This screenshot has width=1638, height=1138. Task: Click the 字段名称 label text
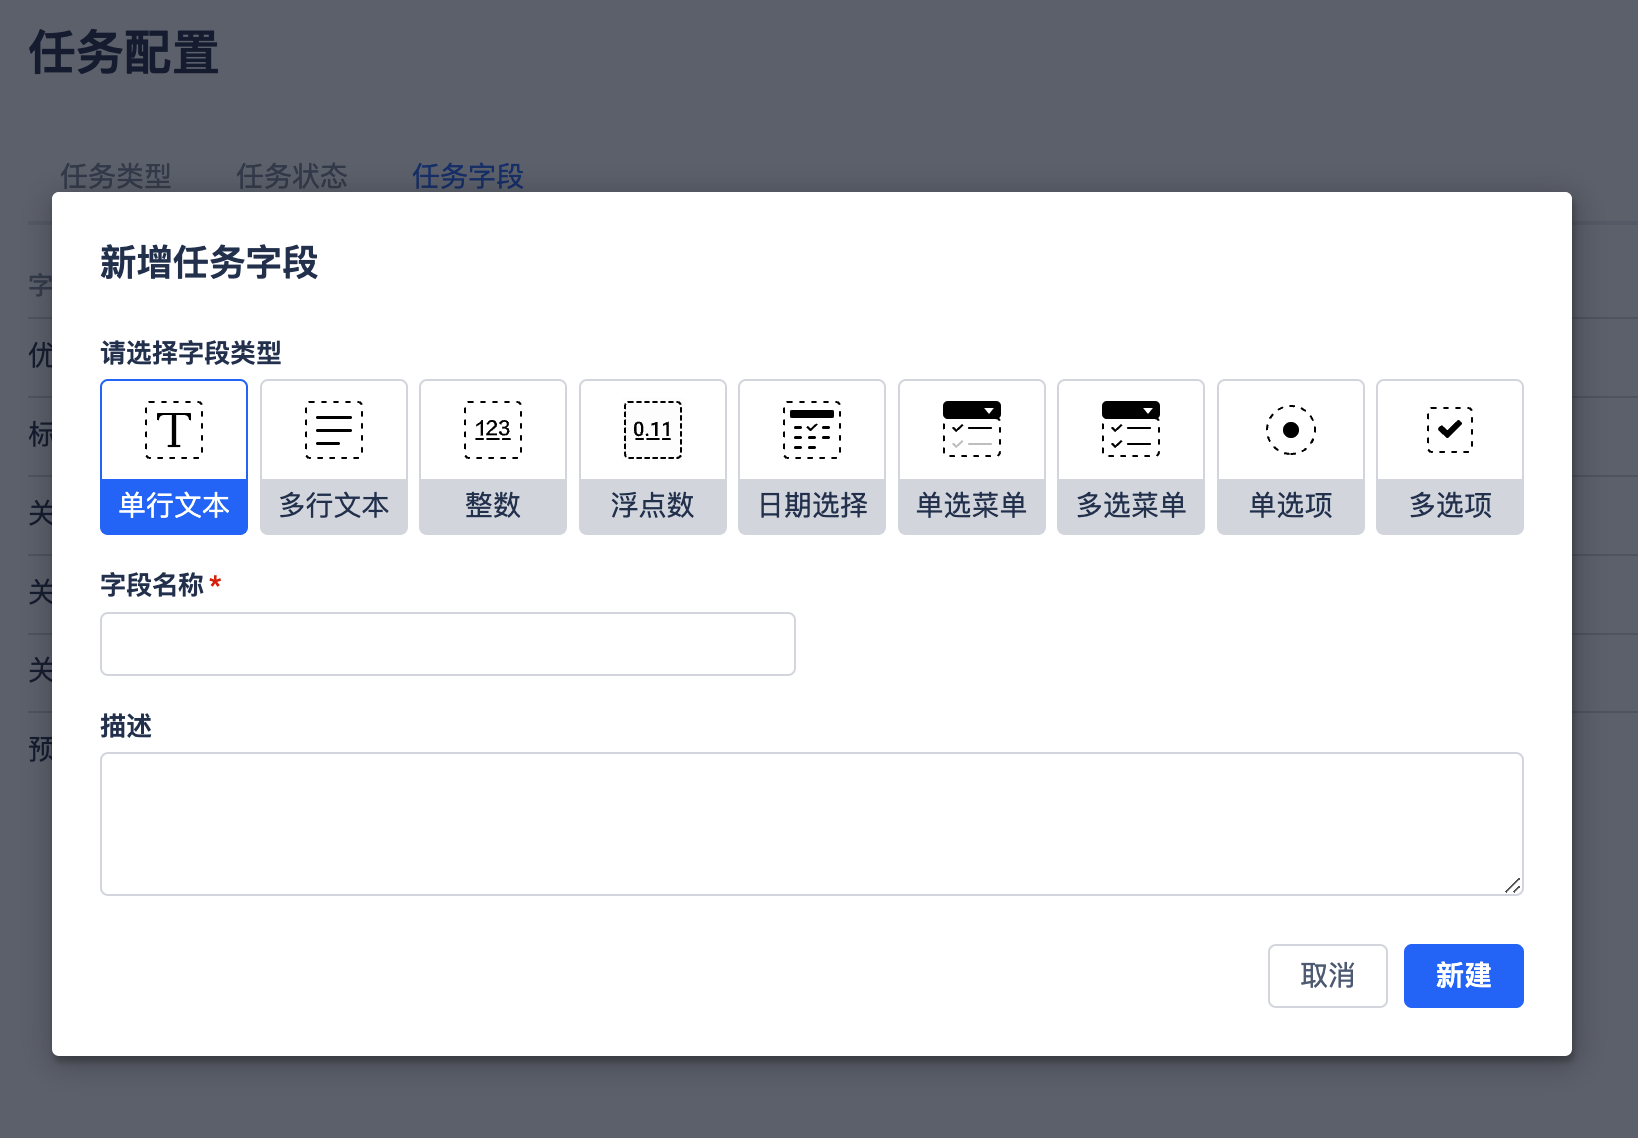[x=152, y=585]
